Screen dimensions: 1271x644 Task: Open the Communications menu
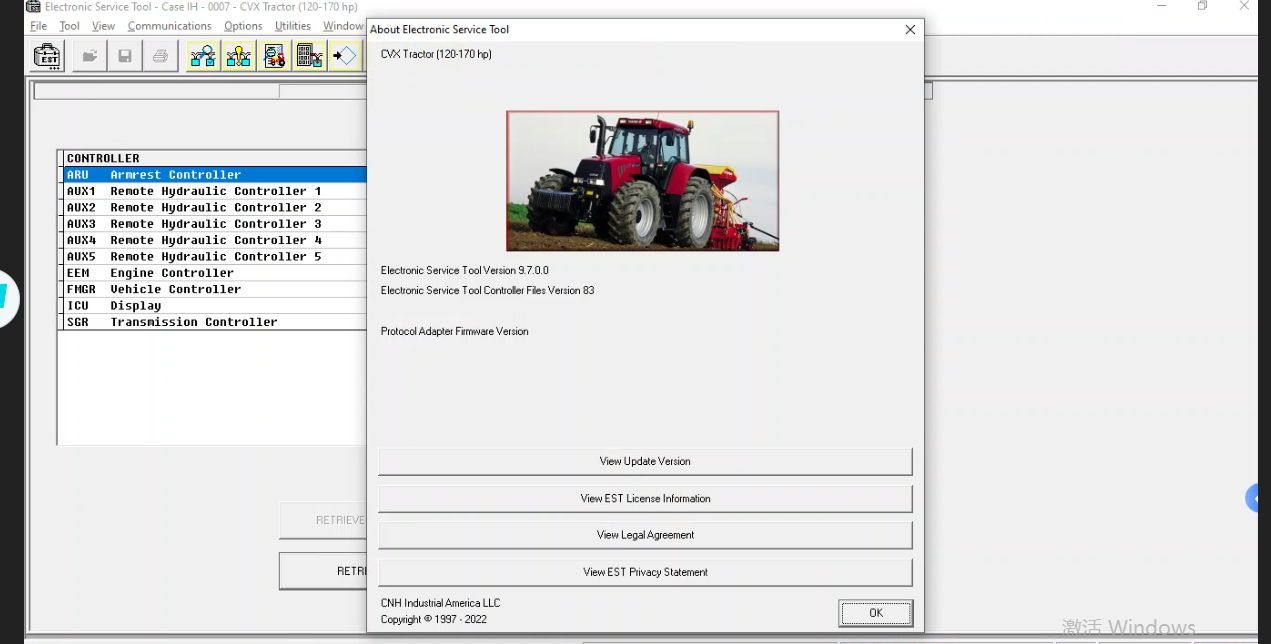point(169,26)
